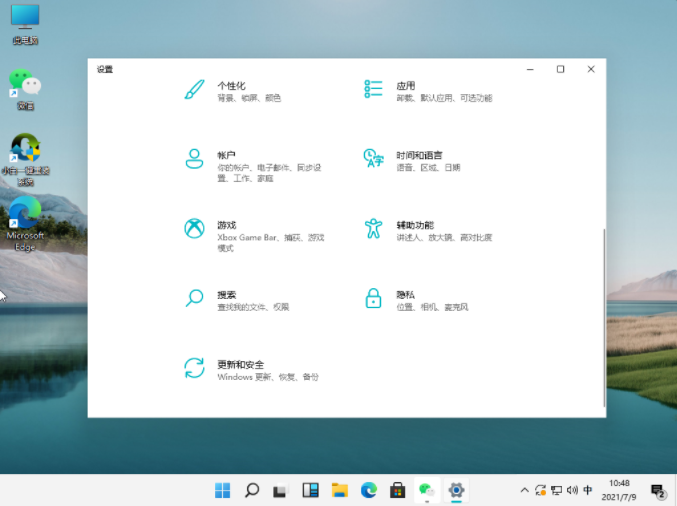Open the 游戏 (Gaming) Xbox settings

tap(226, 230)
